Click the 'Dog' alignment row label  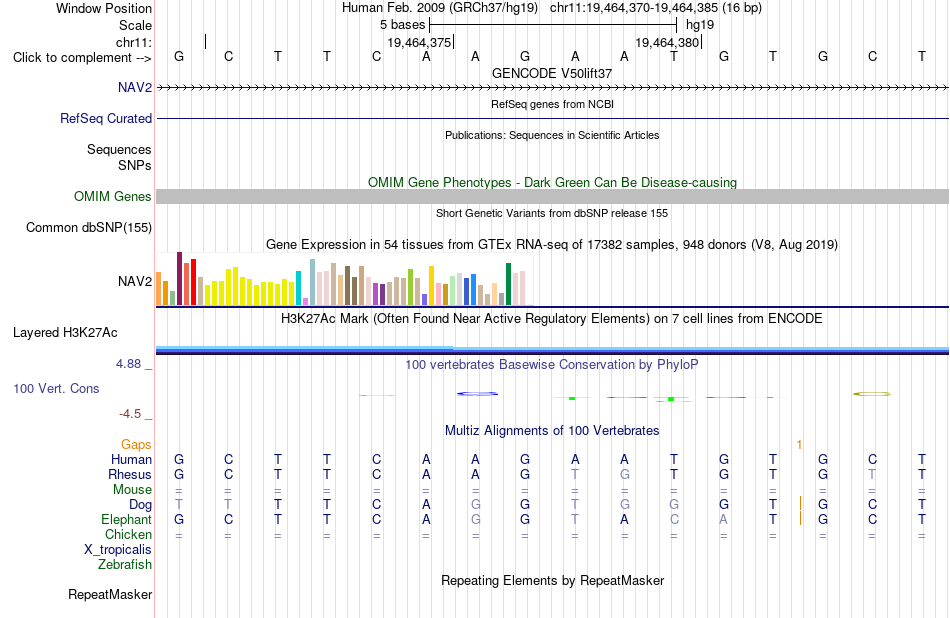click(140, 505)
